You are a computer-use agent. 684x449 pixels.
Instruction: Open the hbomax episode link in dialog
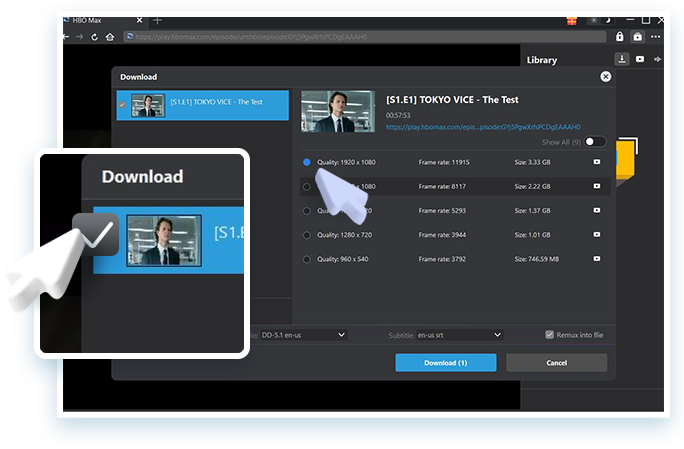483,127
